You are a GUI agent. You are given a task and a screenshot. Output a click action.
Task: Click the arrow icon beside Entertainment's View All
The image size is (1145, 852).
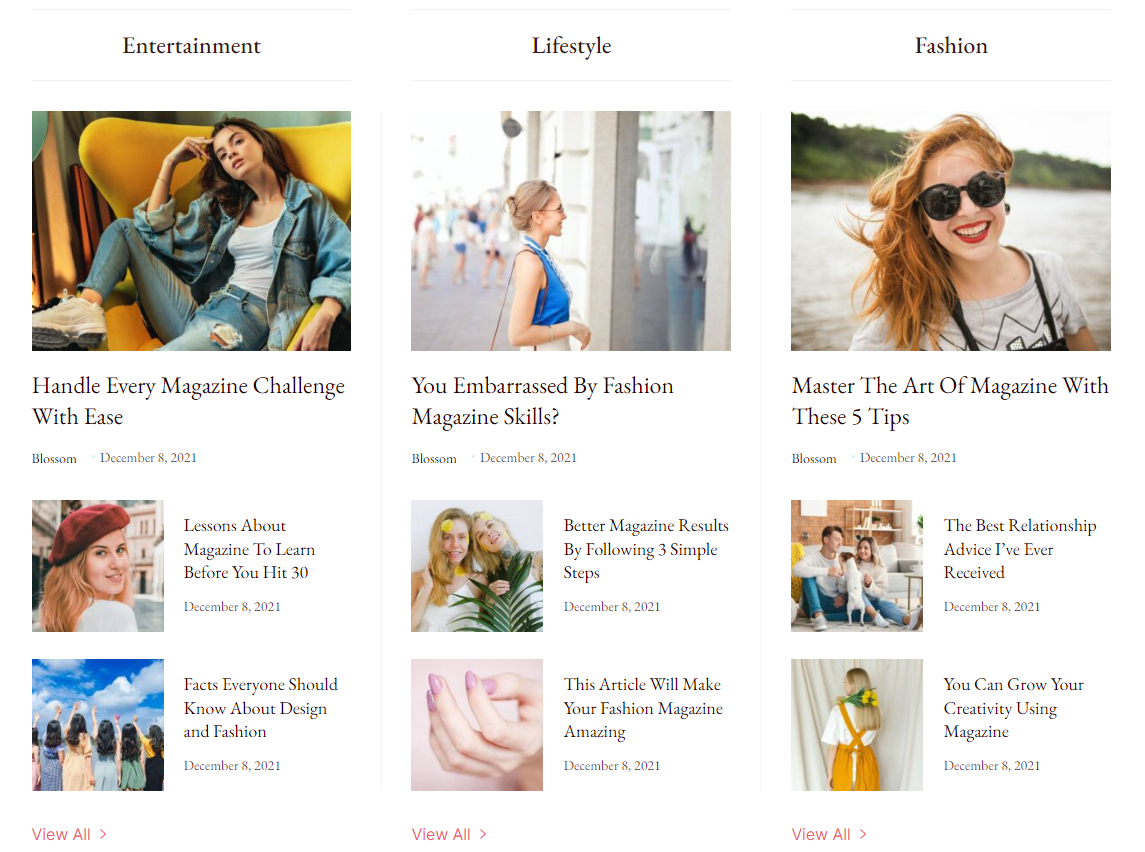pyautogui.click(x=102, y=833)
